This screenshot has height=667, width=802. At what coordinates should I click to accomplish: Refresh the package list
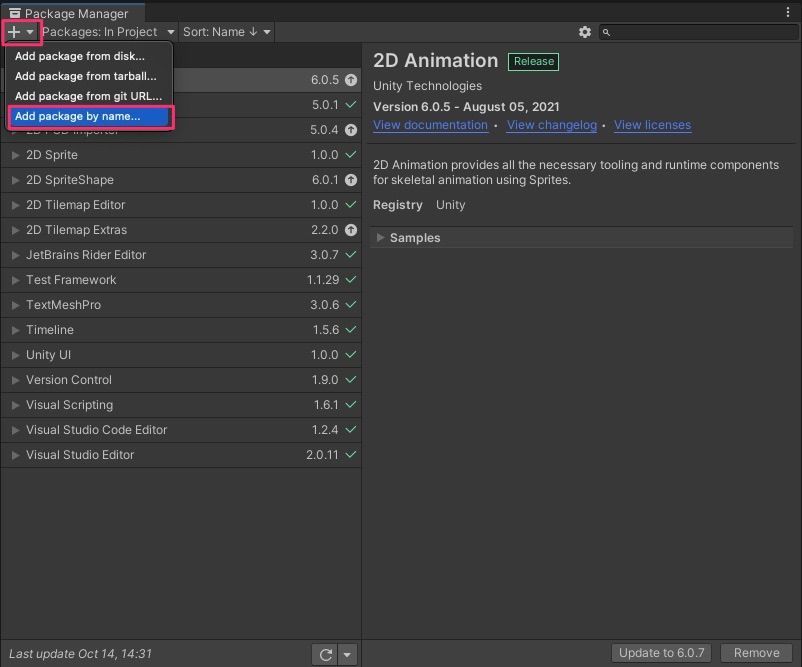(325, 655)
